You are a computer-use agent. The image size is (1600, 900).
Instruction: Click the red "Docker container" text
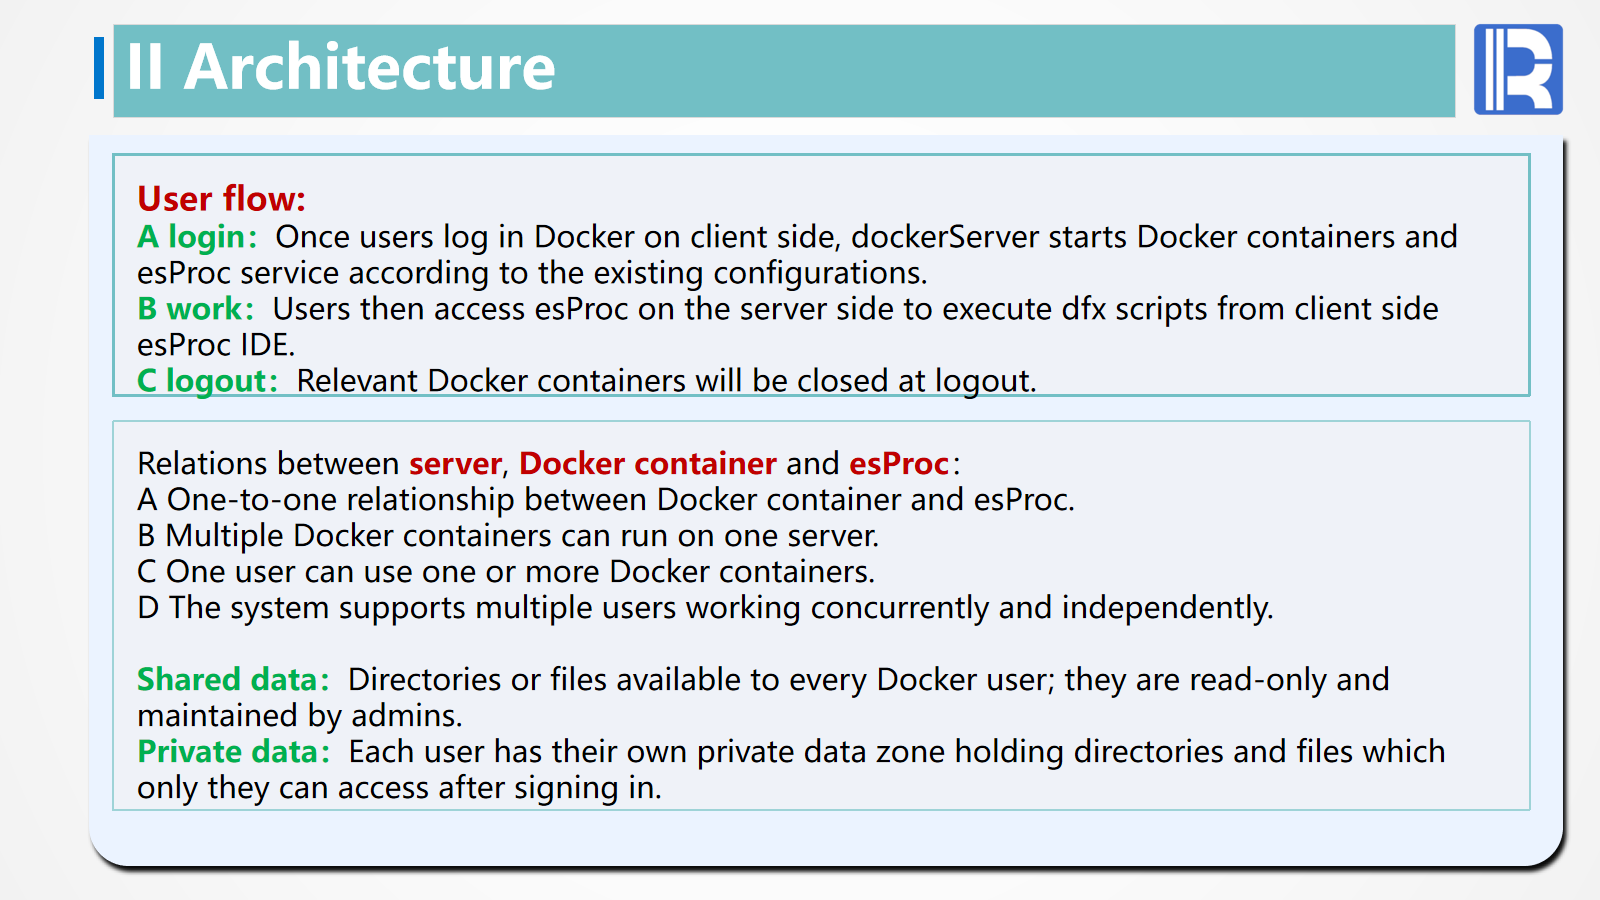coord(648,464)
